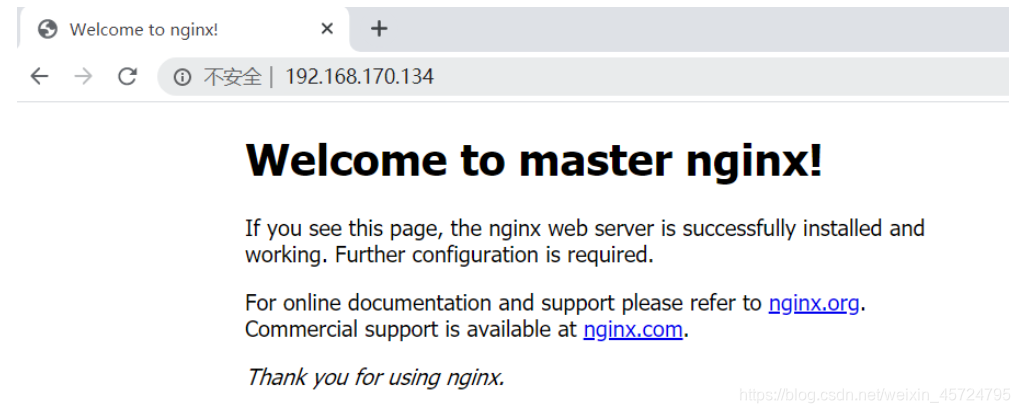This screenshot has height=413, width=1020.
Task: Click the text 'For online documentation and support please refer to'
Action: click(x=503, y=303)
